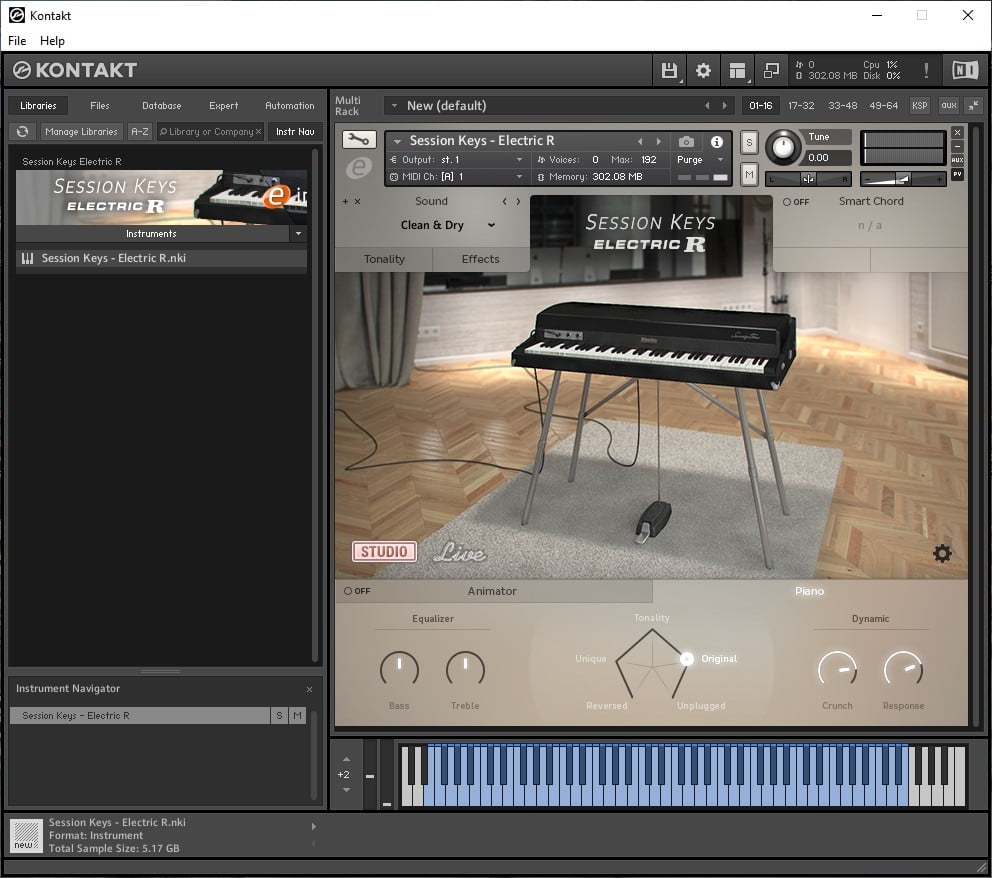Mute Session Keys in Instrument Navigator
This screenshot has width=992, height=878.
tap(297, 715)
